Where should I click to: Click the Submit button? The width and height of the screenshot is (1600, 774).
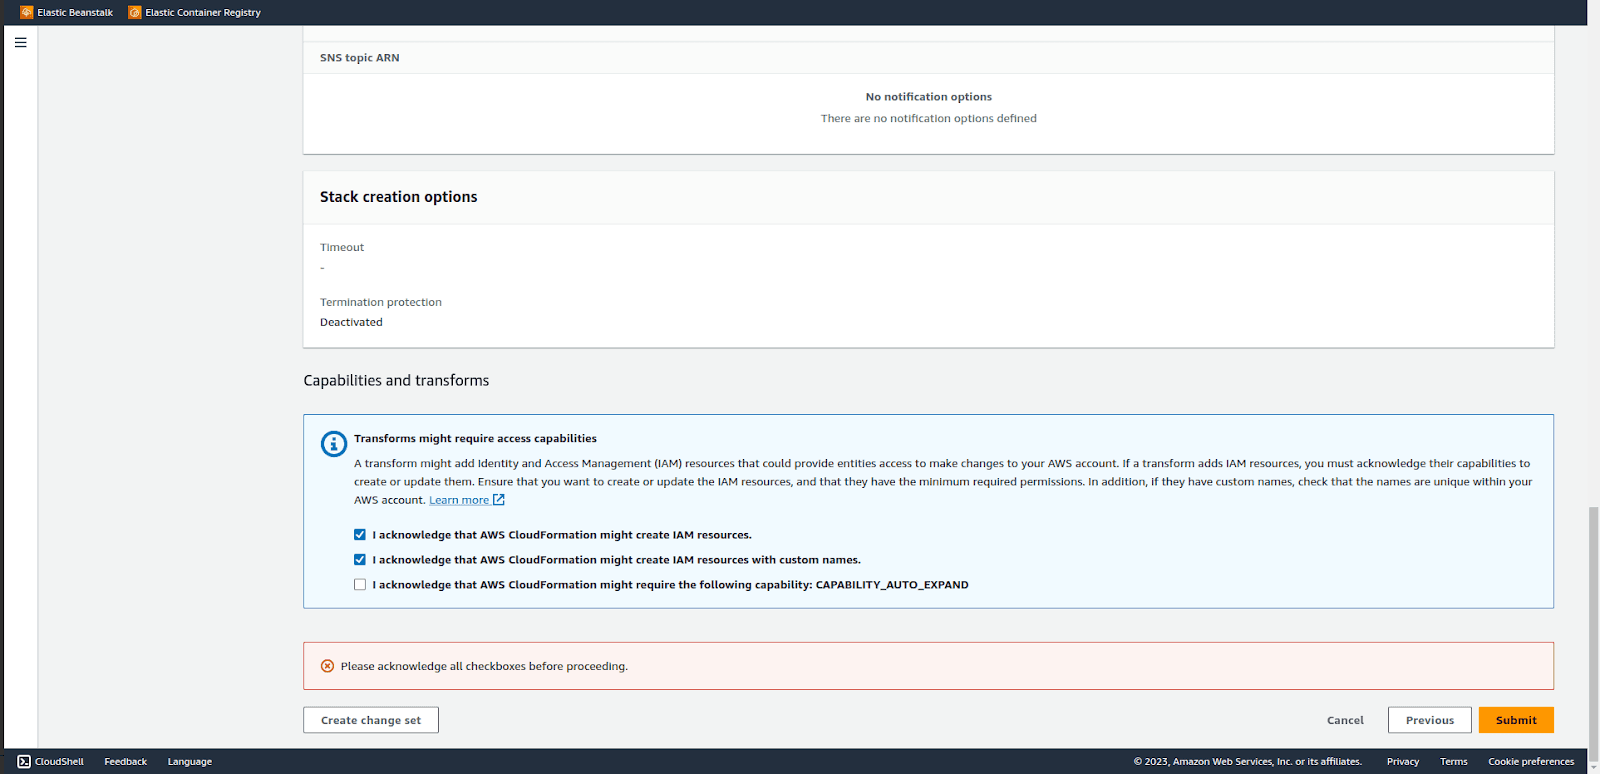[x=1516, y=720]
